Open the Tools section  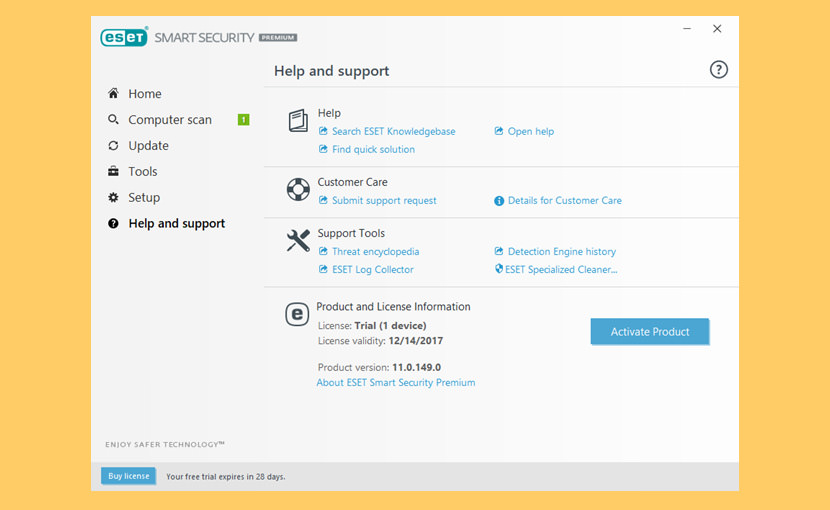tap(142, 172)
